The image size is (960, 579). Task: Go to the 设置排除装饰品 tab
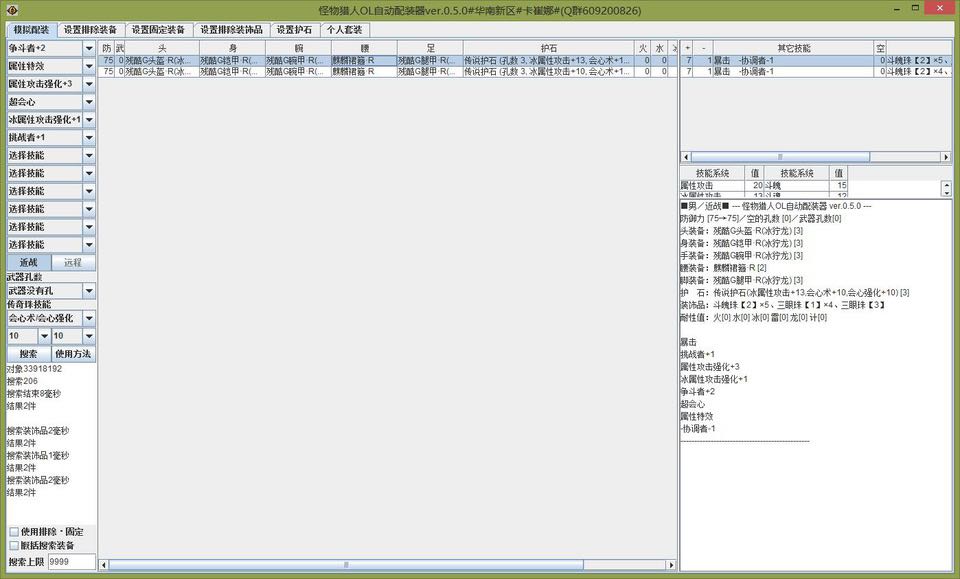[231, 29]
